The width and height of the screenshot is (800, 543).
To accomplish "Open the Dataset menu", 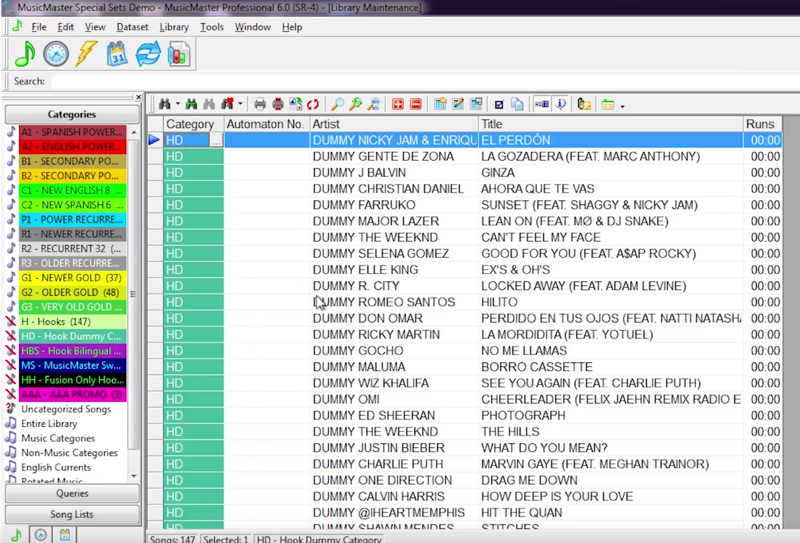I will 132,27.
